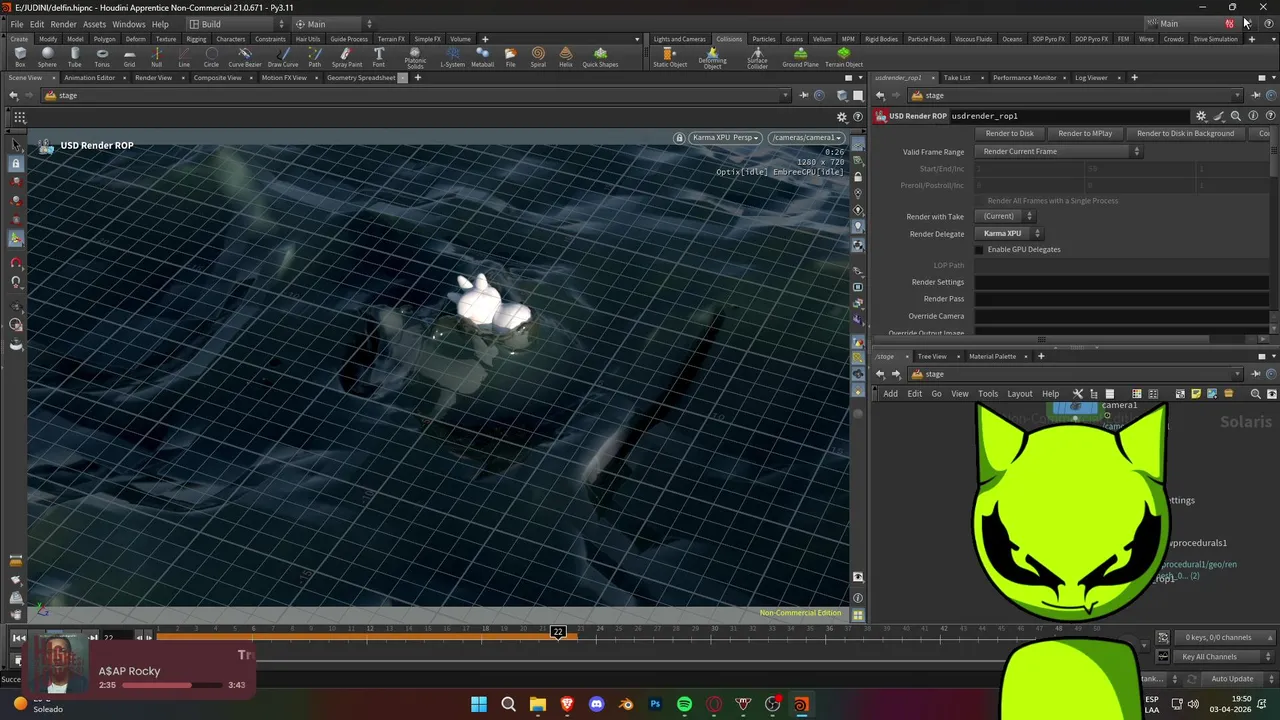
Task: Click the Render to MPlay button
Action: tap(1085, 133)
